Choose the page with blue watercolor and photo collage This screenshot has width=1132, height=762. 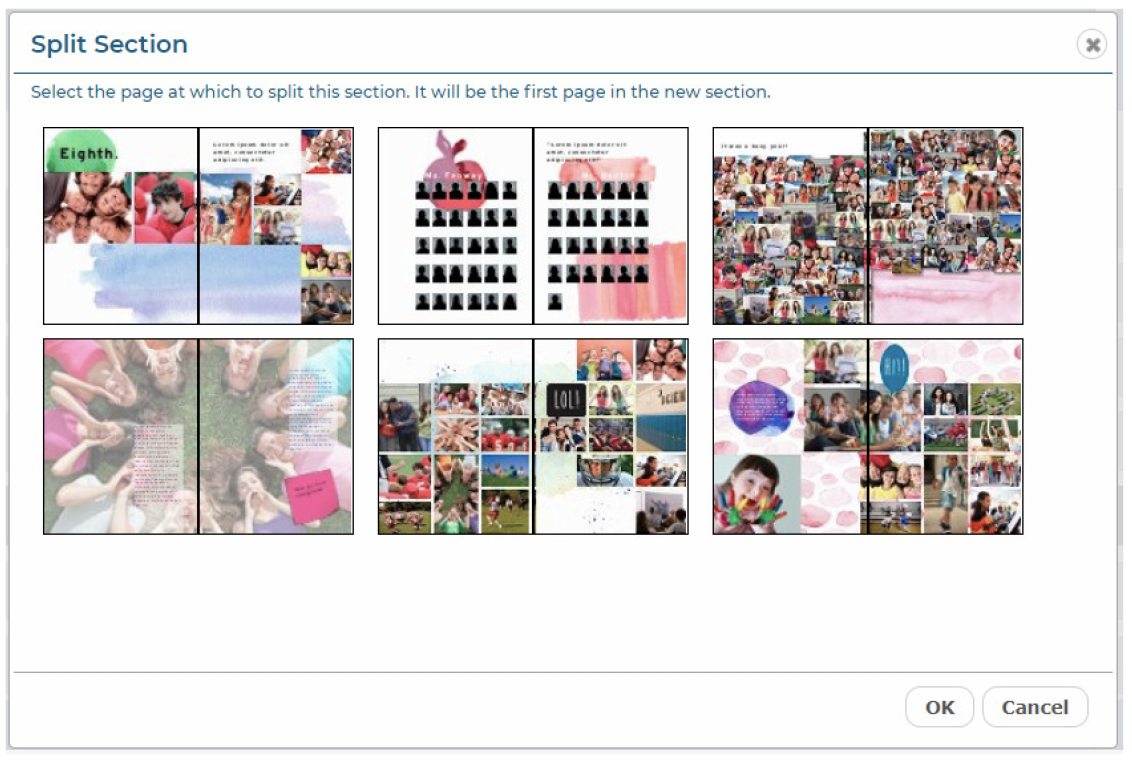point(276,226)
